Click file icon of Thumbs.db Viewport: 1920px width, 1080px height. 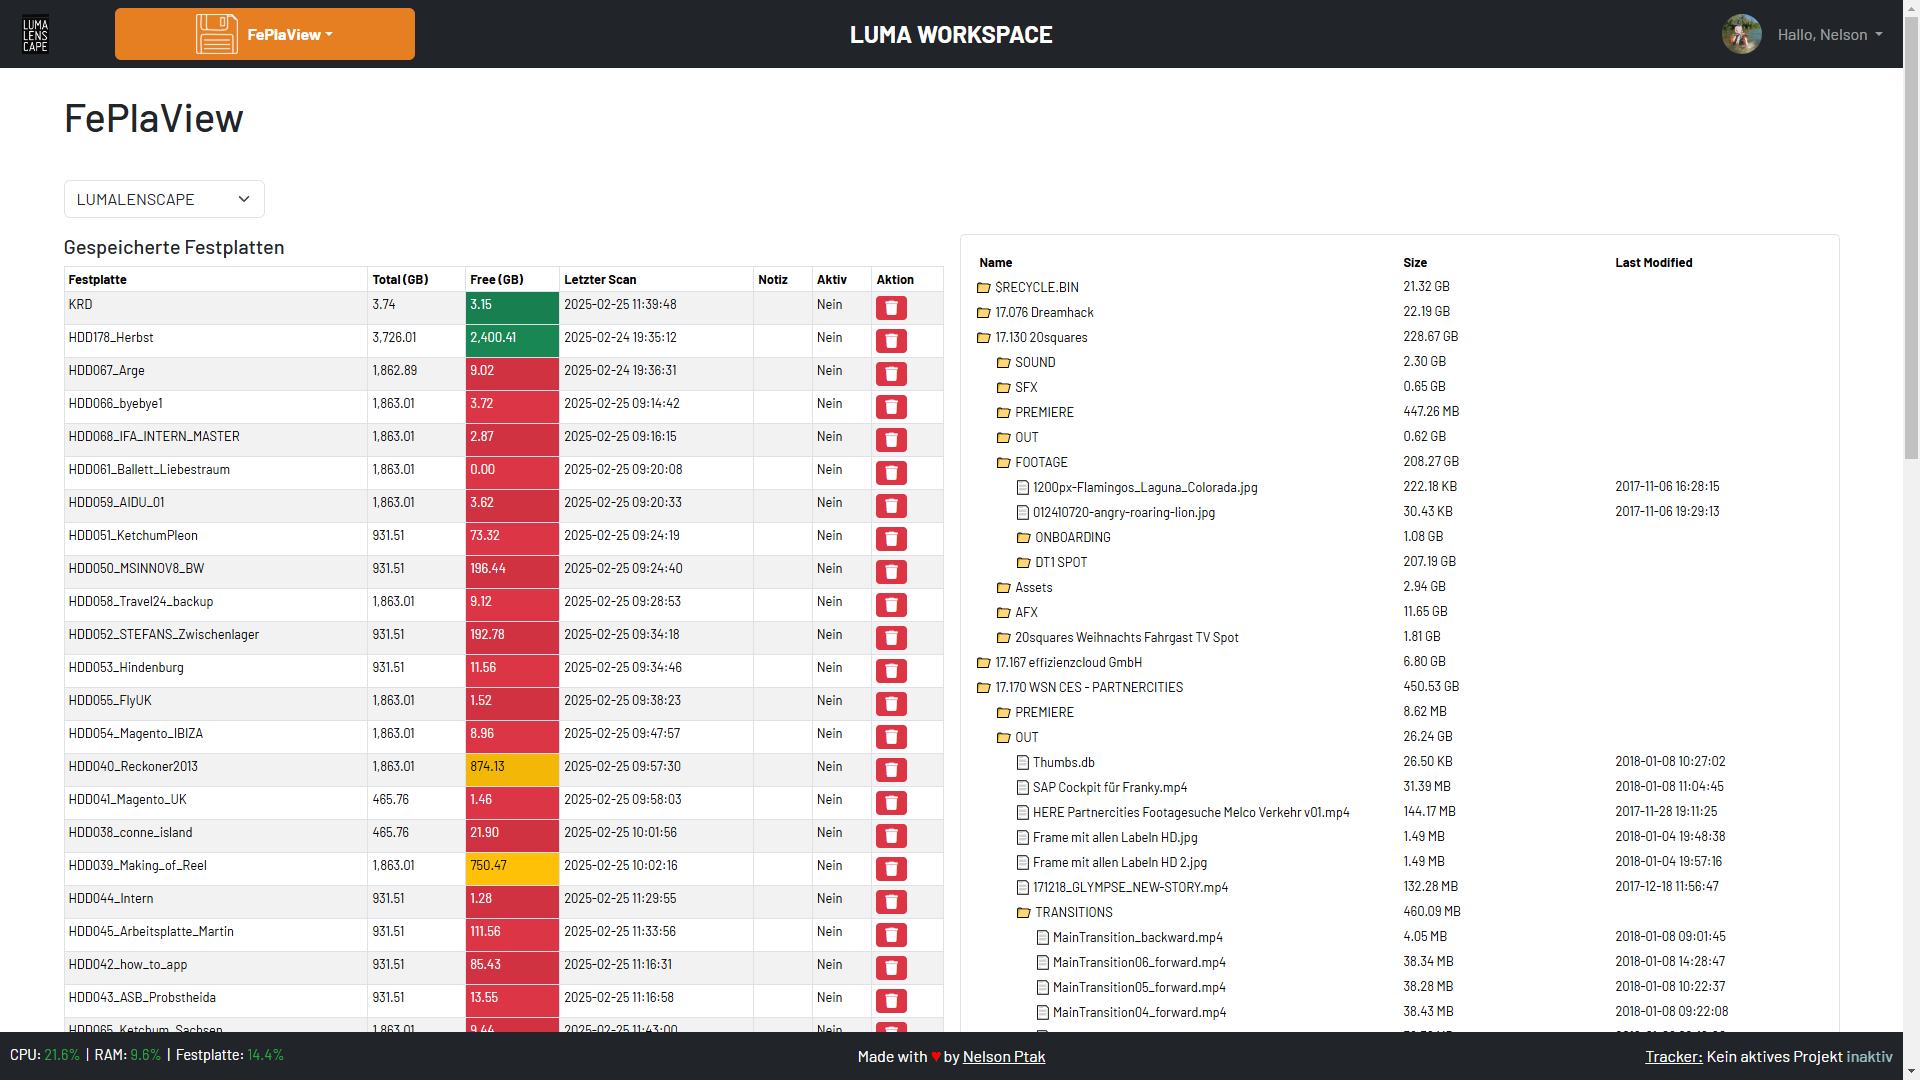1022,763
